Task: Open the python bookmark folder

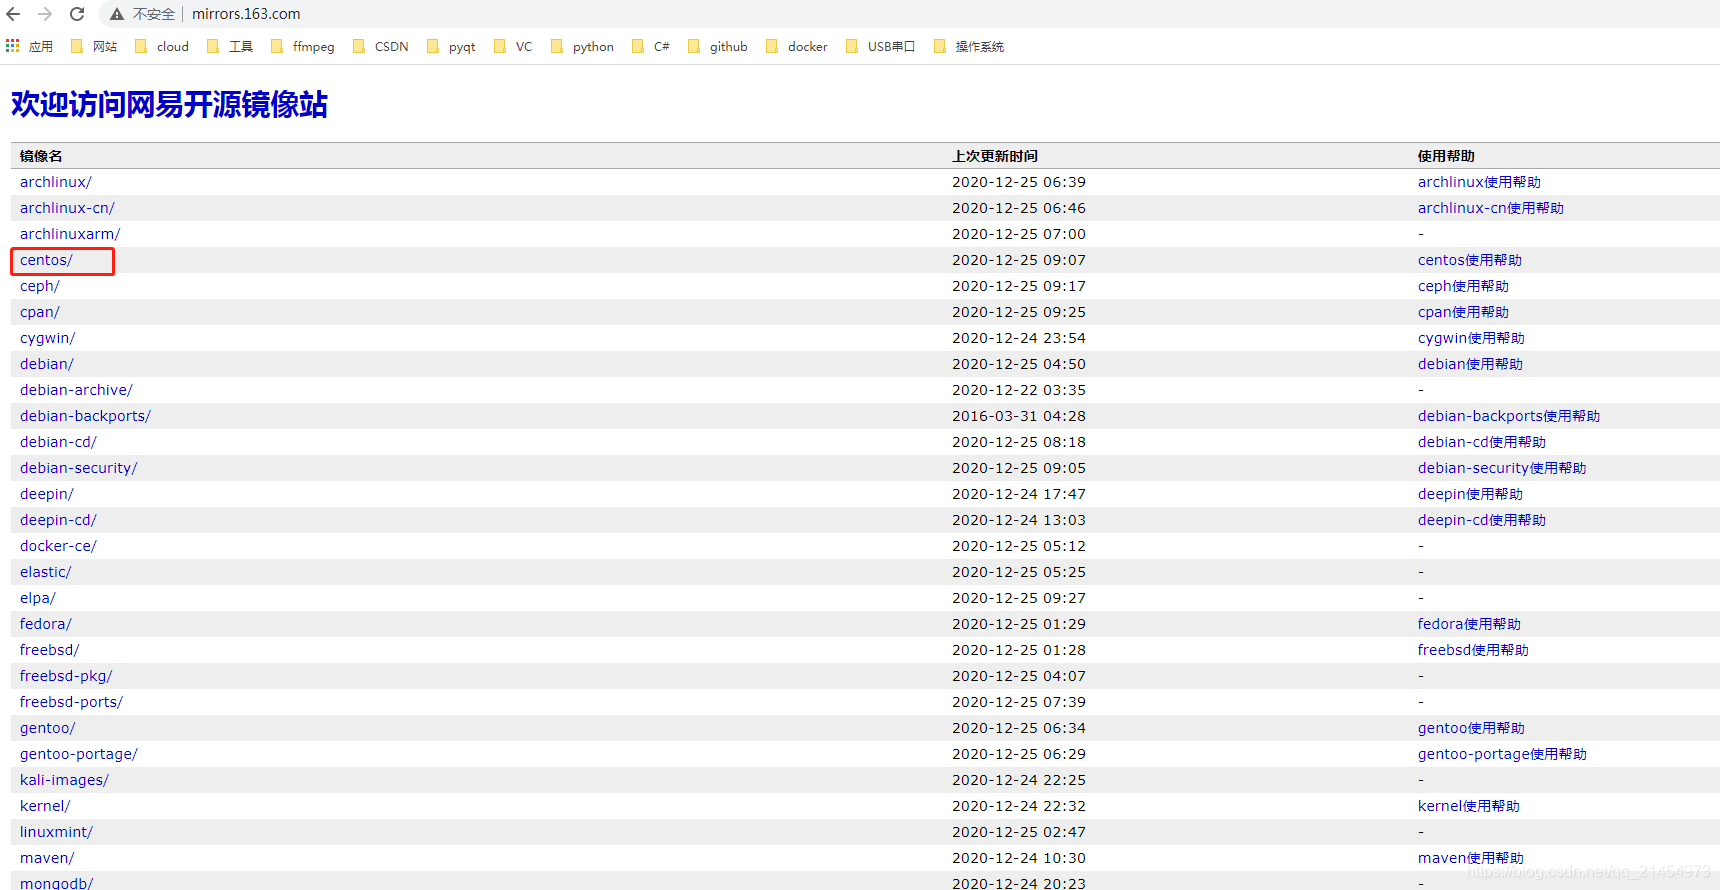Action: [583, 46]
